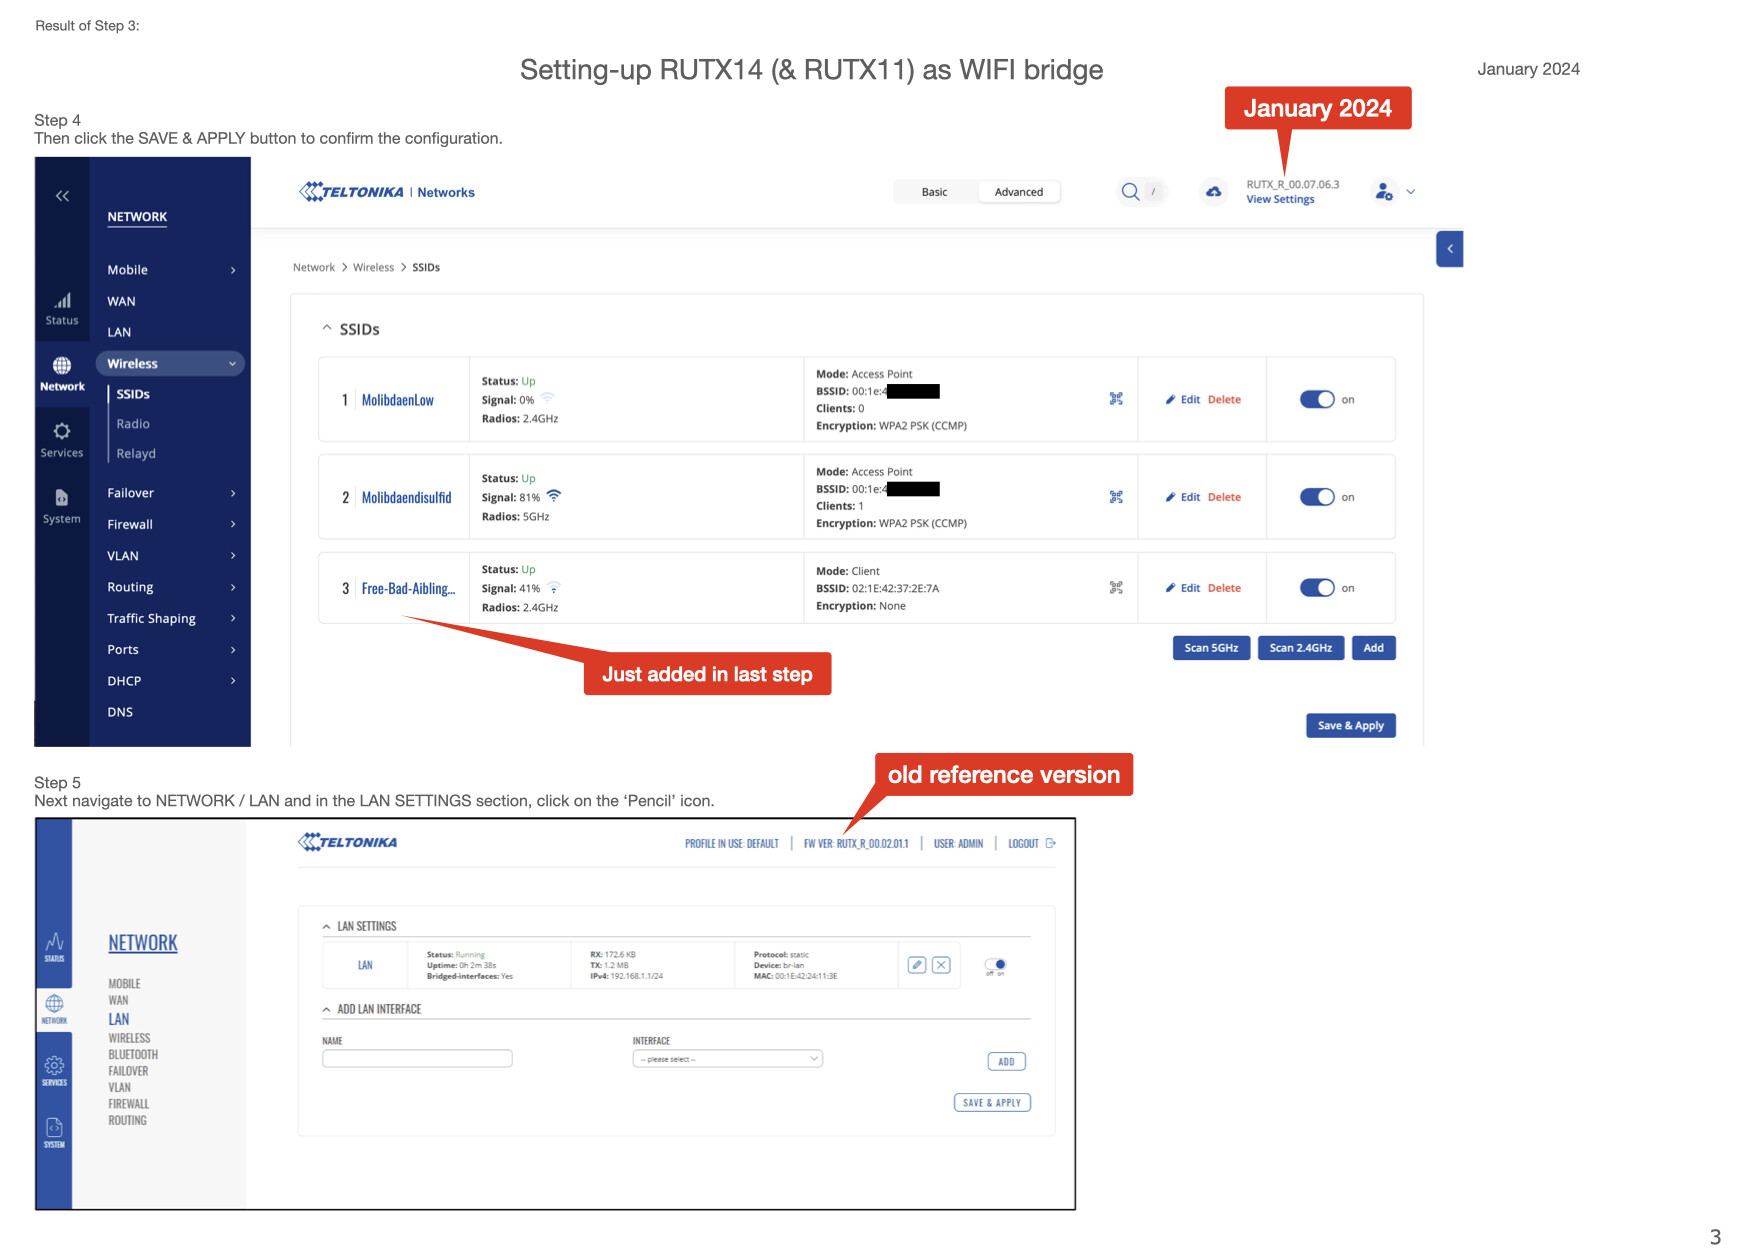The height and width of the screenshot is (1260, 1740).
Task: Expand the Failover menu
Action: (172, 493)
